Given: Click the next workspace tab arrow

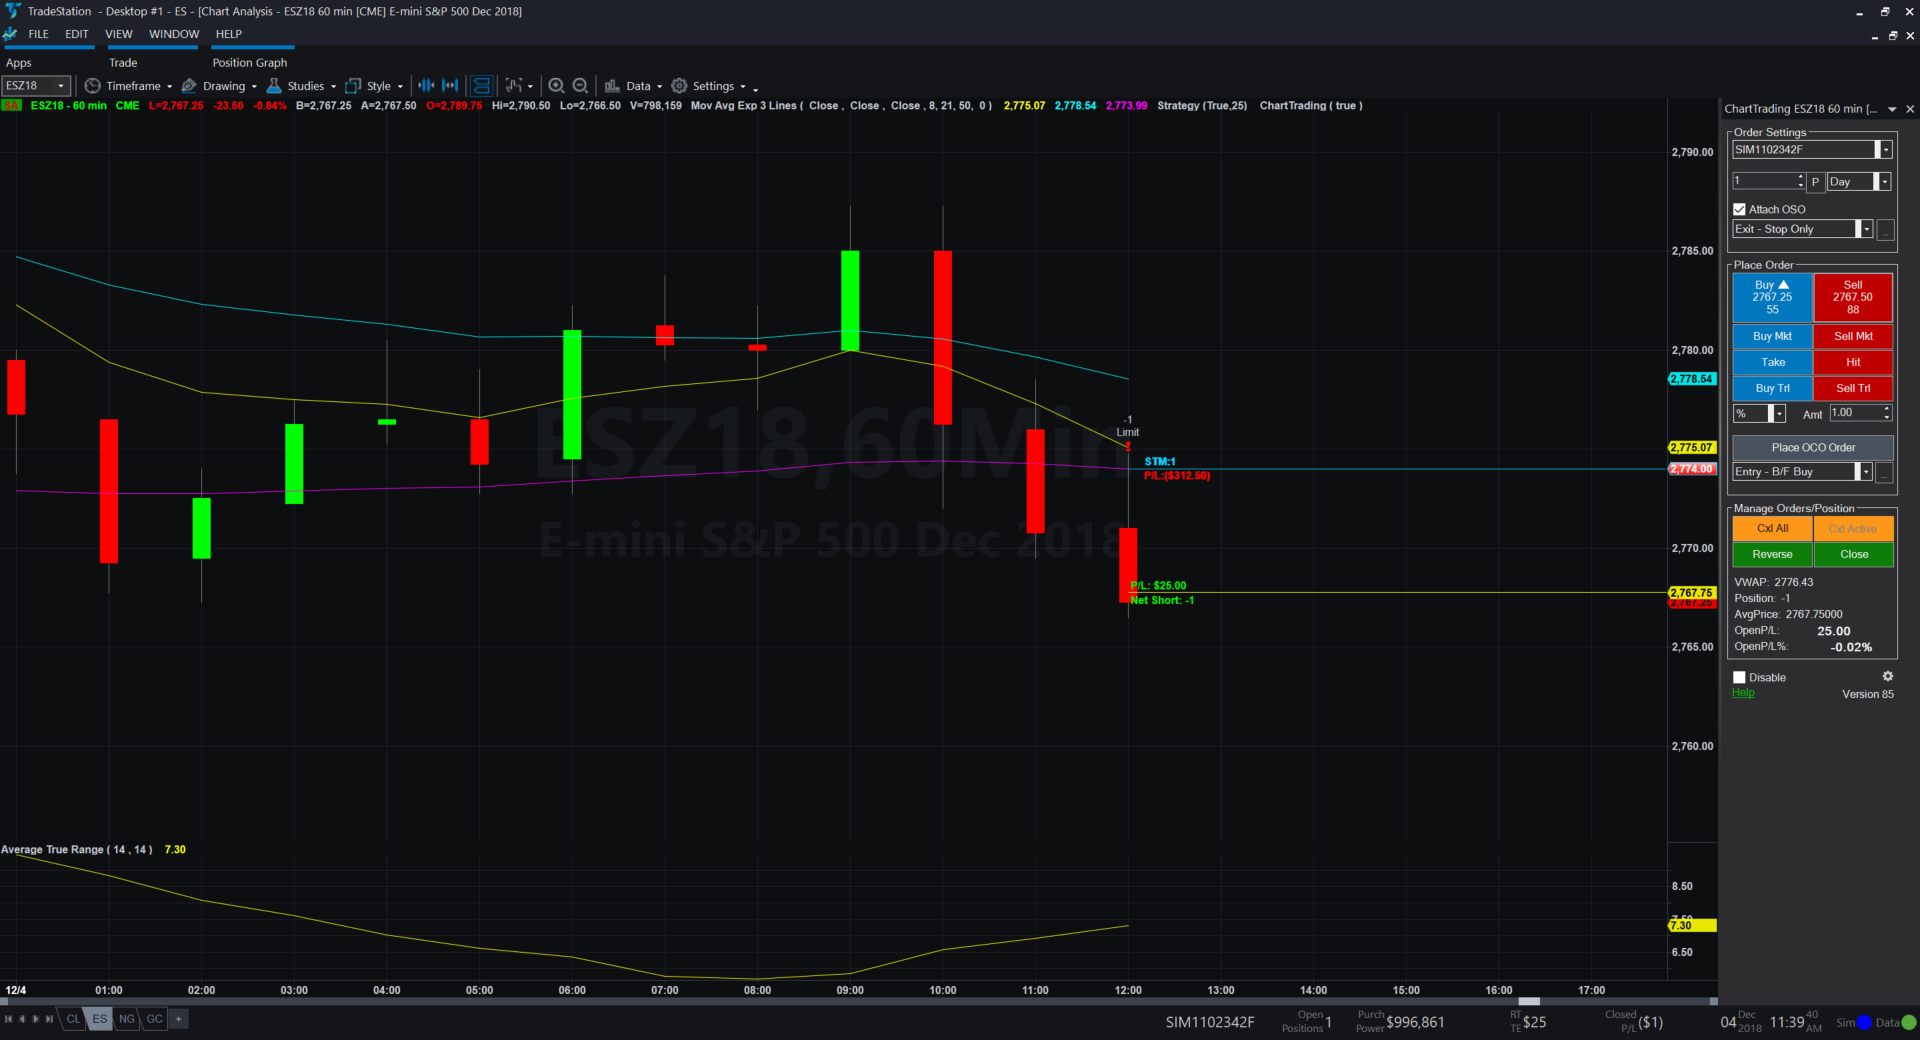Looking at the screenshot, I should point(36,1019).
